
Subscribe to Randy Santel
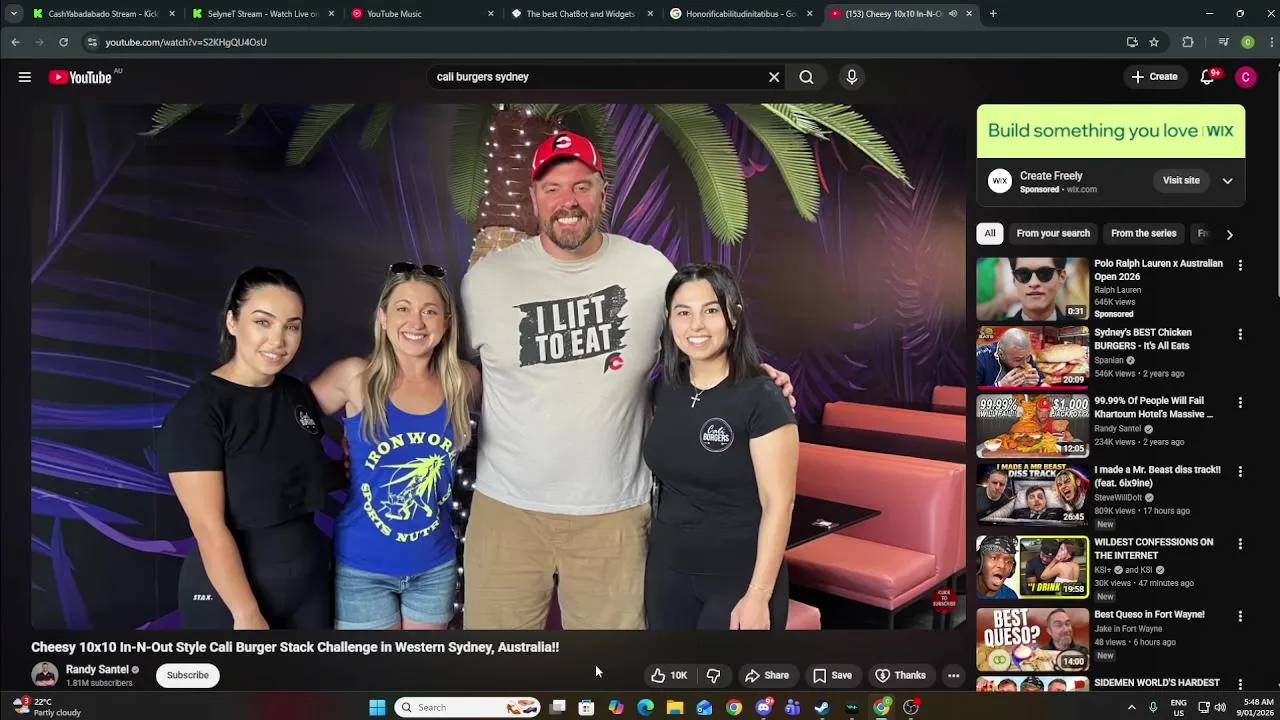[x=188, y=675]
